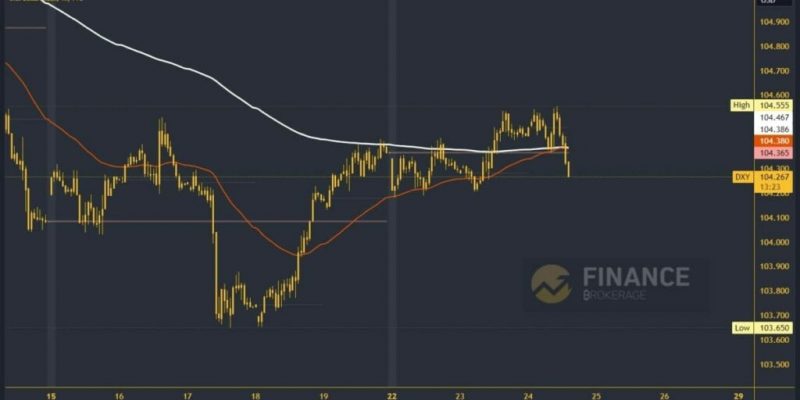Click the white 104.467 price label

tap(774, 117)
